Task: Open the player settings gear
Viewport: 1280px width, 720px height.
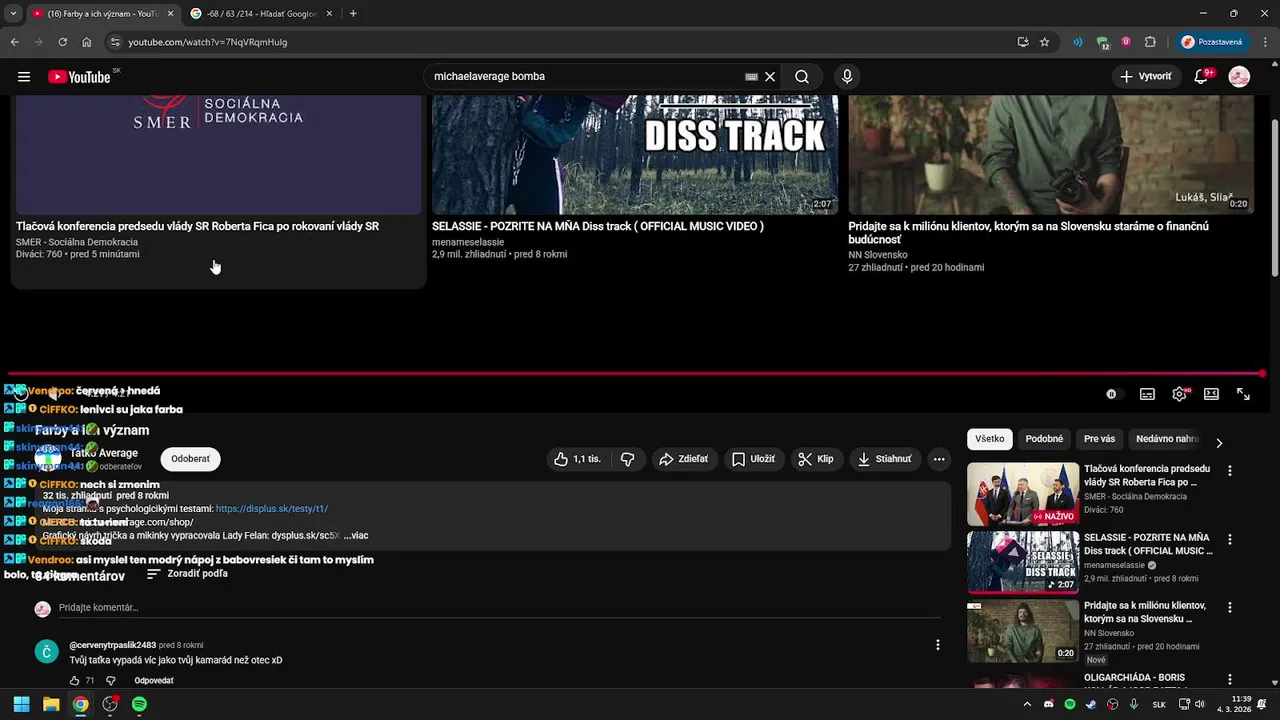Action: pyautogui.click(x=1179, y=394)
